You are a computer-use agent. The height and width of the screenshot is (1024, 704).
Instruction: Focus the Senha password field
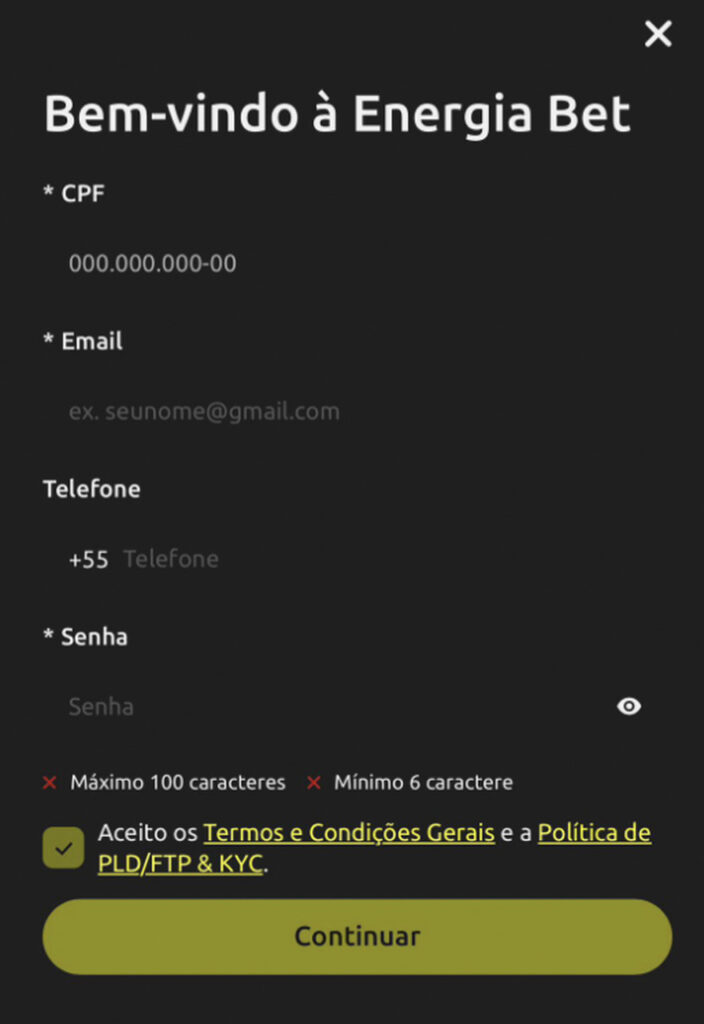click(300, 706)
